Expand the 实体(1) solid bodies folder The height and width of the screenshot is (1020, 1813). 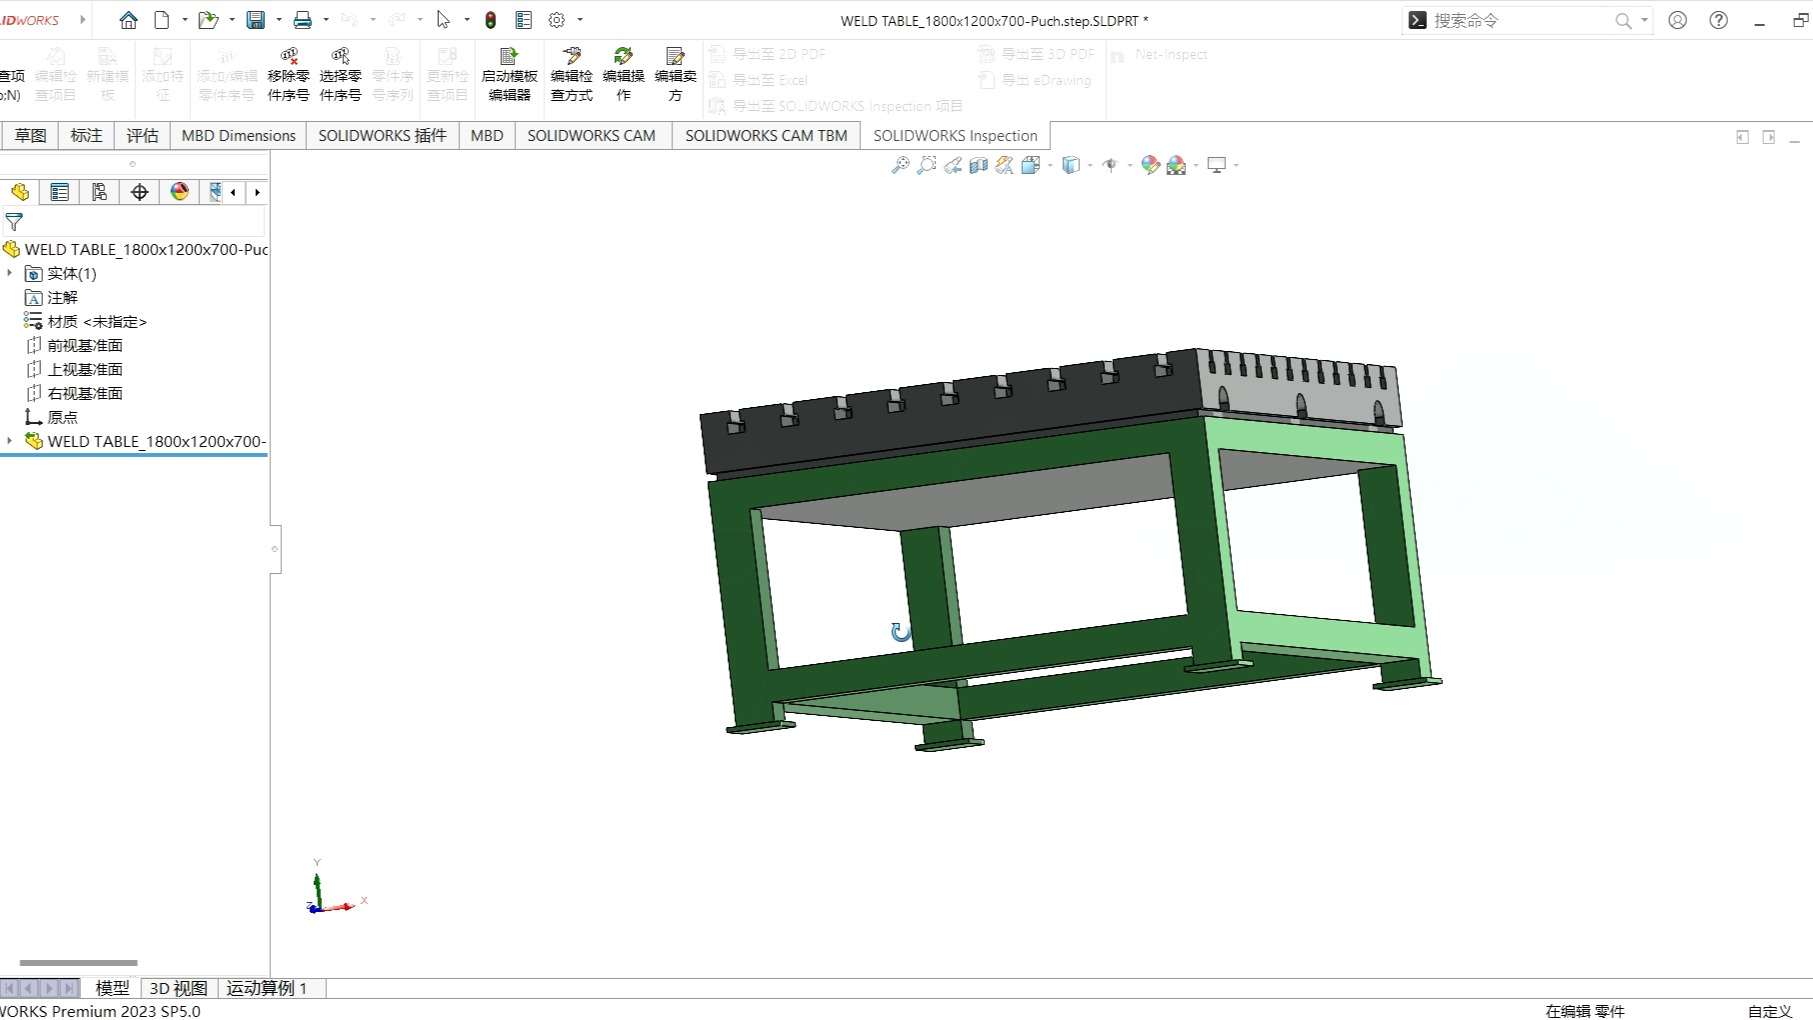click(10, 273)
